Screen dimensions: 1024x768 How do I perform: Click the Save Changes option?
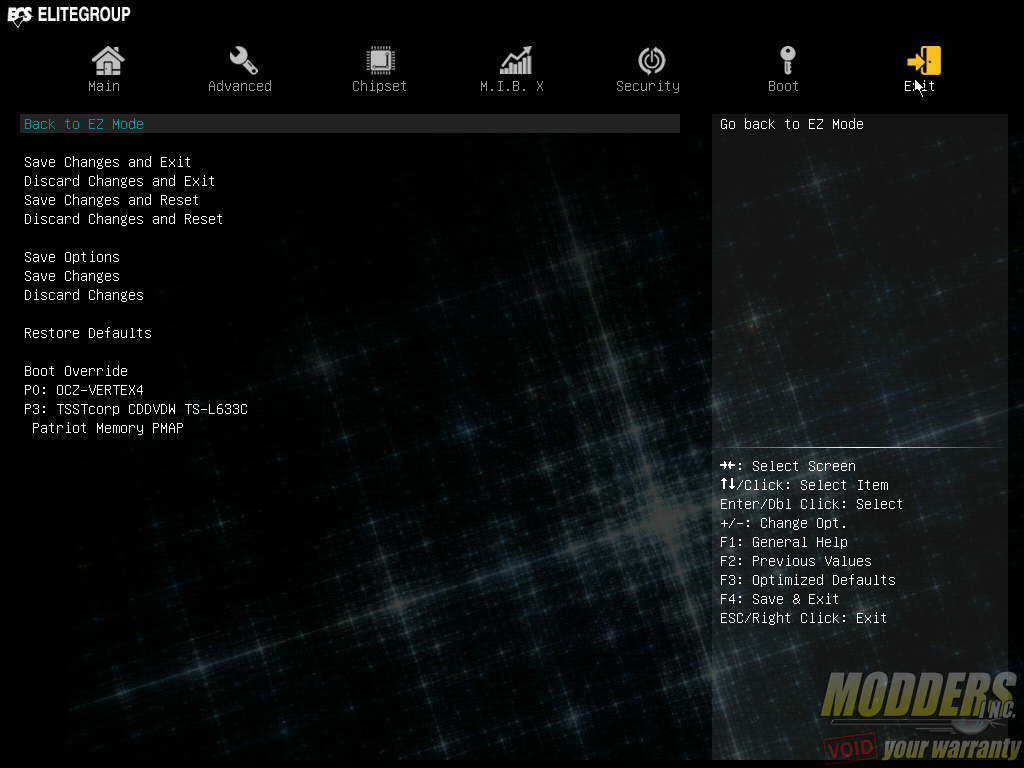pyautogui.click(x=72, y=276)
